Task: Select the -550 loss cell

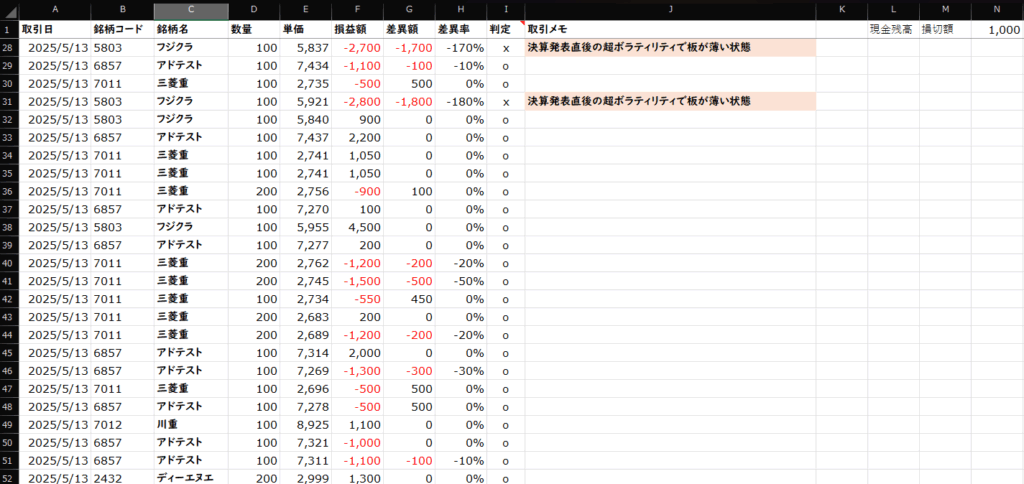Action: [357, 299]
